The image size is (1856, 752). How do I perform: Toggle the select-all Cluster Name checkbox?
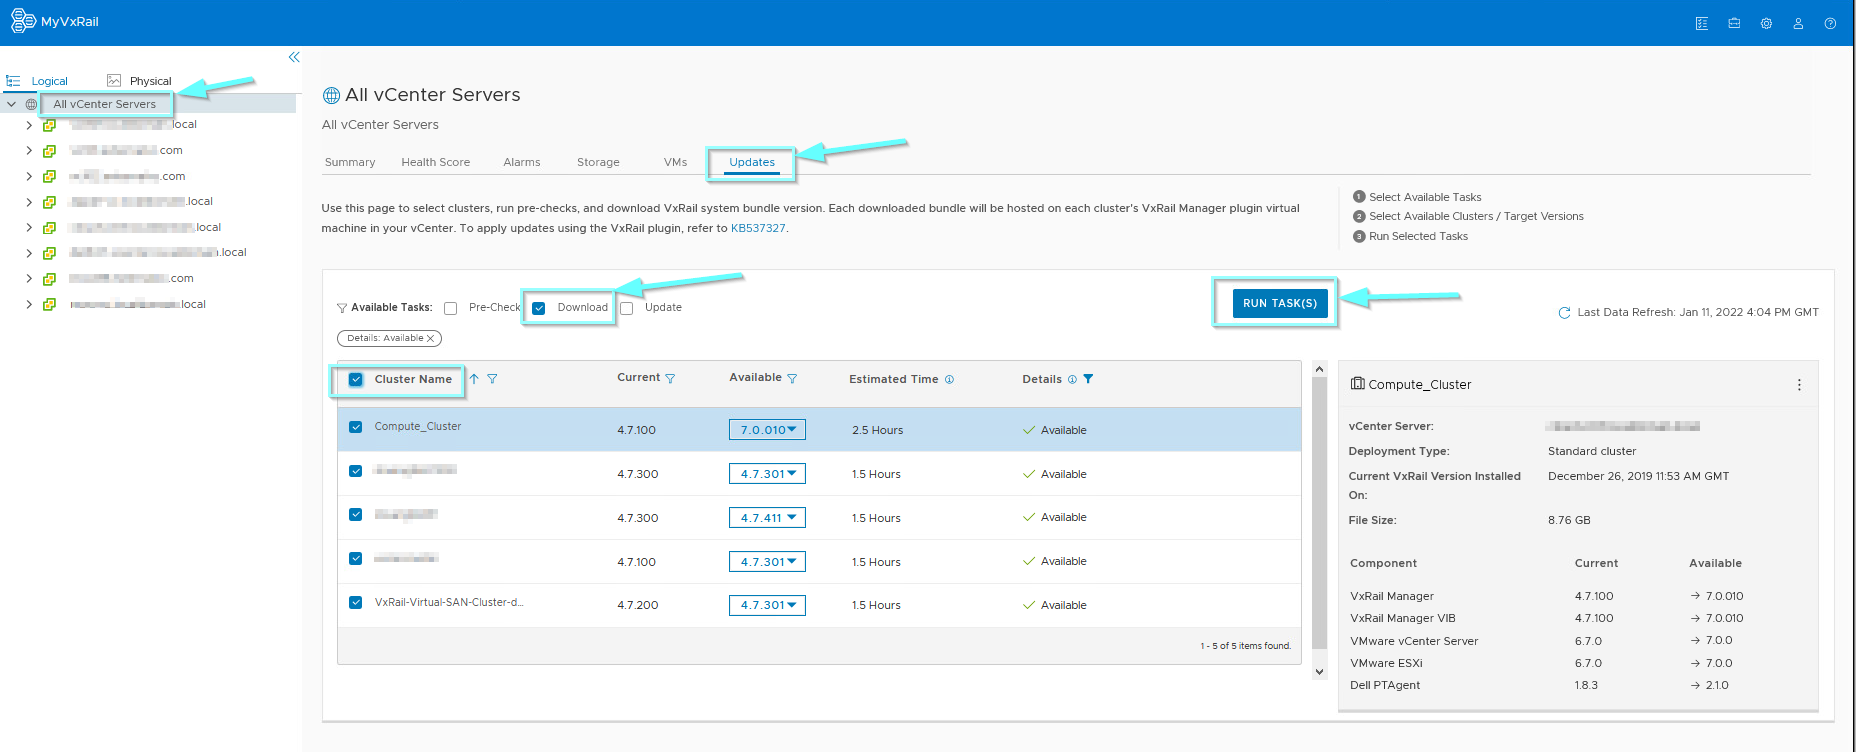[355, 379]
